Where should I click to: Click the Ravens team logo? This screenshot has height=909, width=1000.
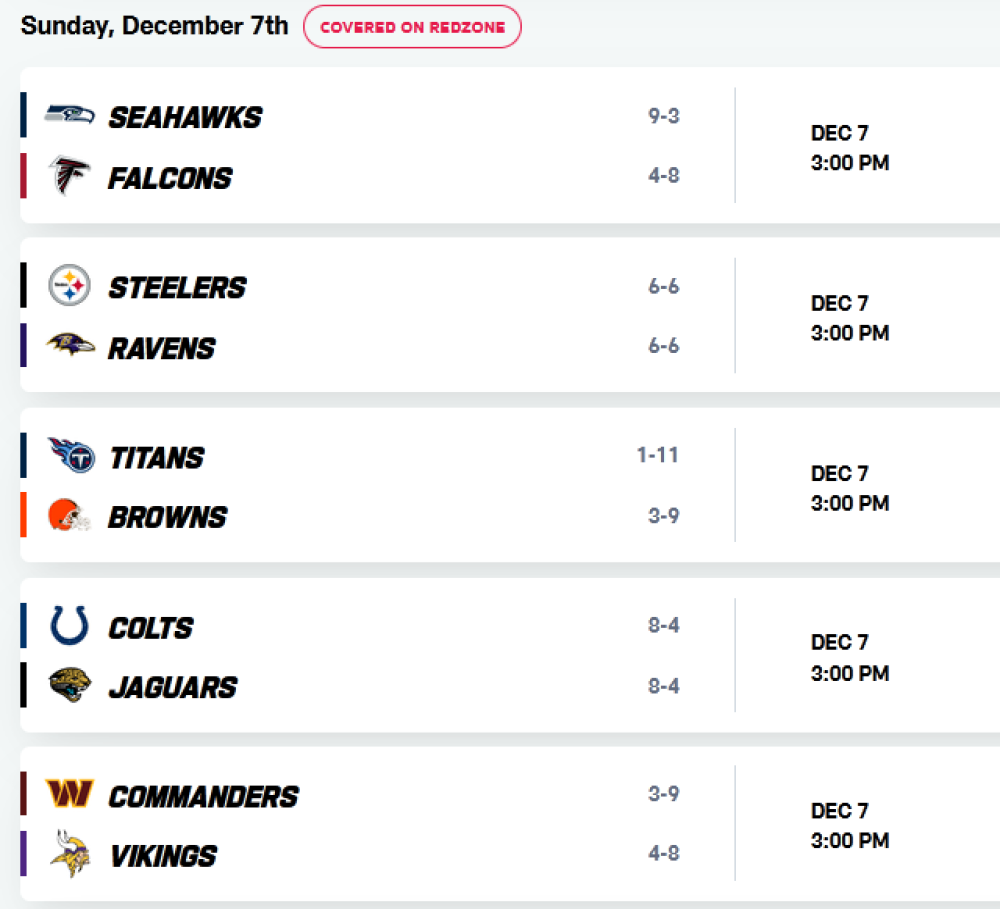[70, 345]
